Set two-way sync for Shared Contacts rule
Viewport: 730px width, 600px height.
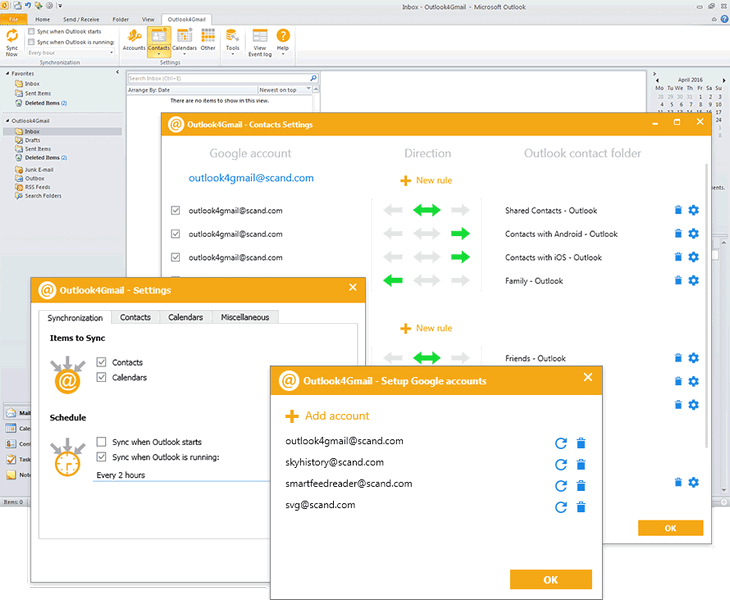pos(426,210)
